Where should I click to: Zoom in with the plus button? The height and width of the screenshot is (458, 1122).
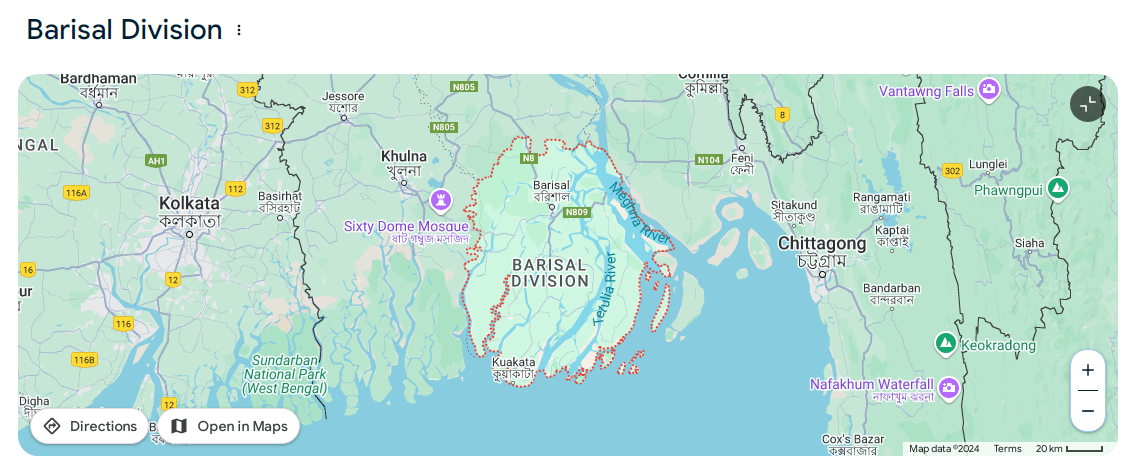click(x=1088, y=370)
